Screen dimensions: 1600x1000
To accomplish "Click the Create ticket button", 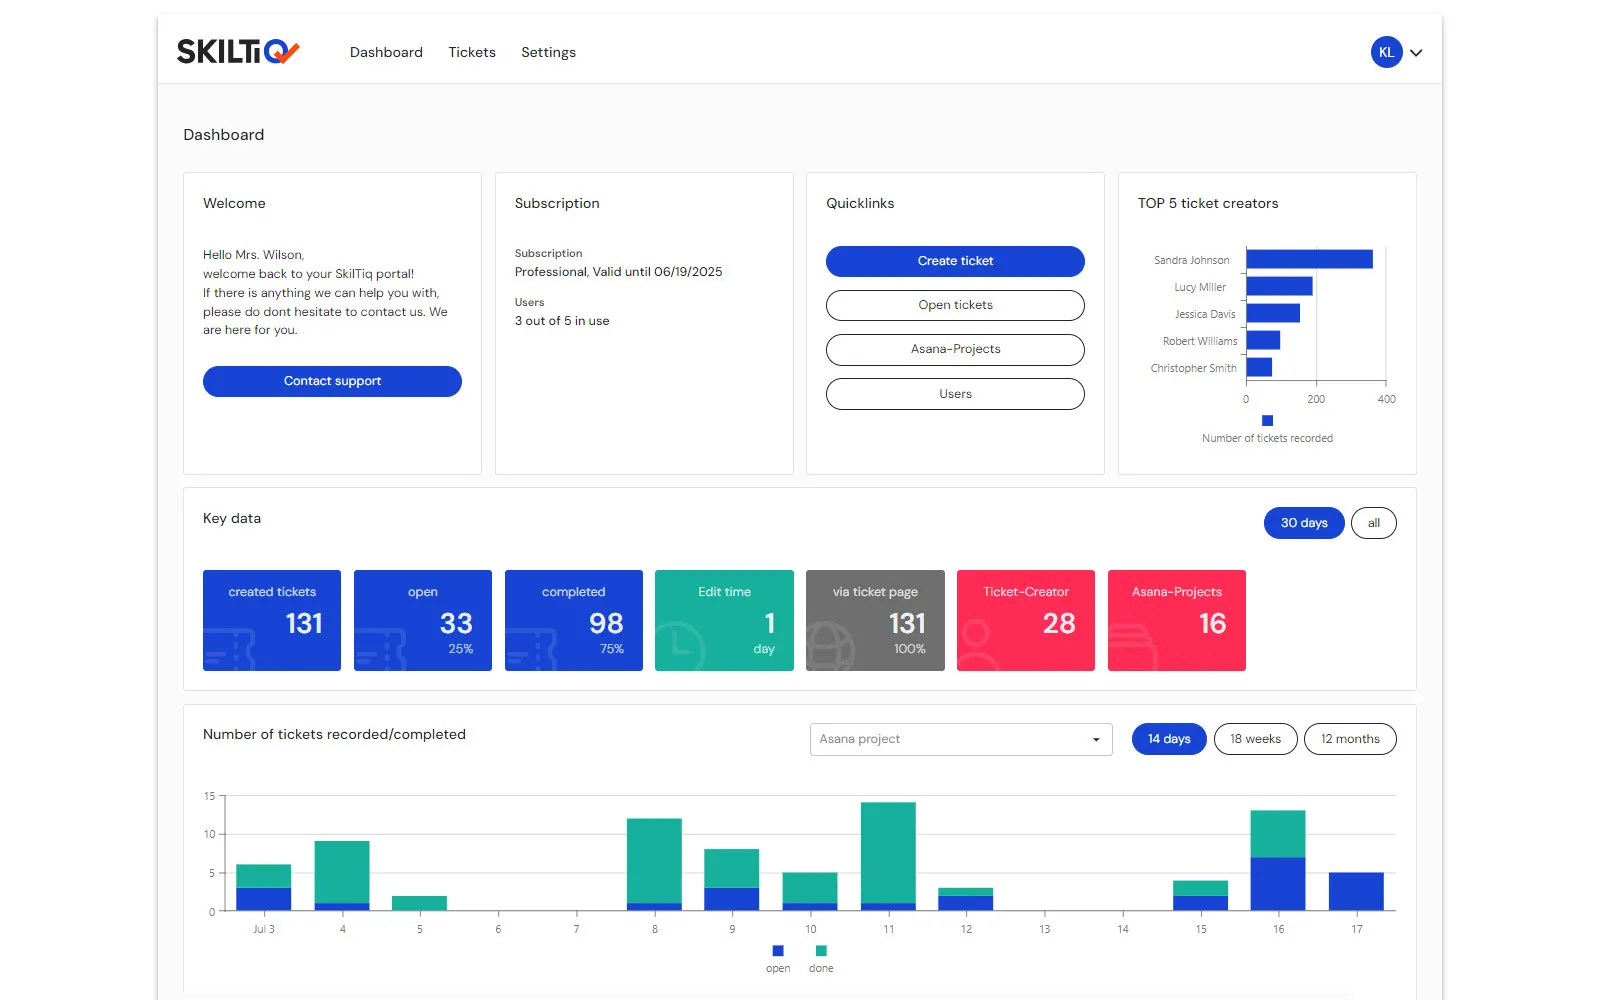I will pyautogui.click(x=955, y=261).
